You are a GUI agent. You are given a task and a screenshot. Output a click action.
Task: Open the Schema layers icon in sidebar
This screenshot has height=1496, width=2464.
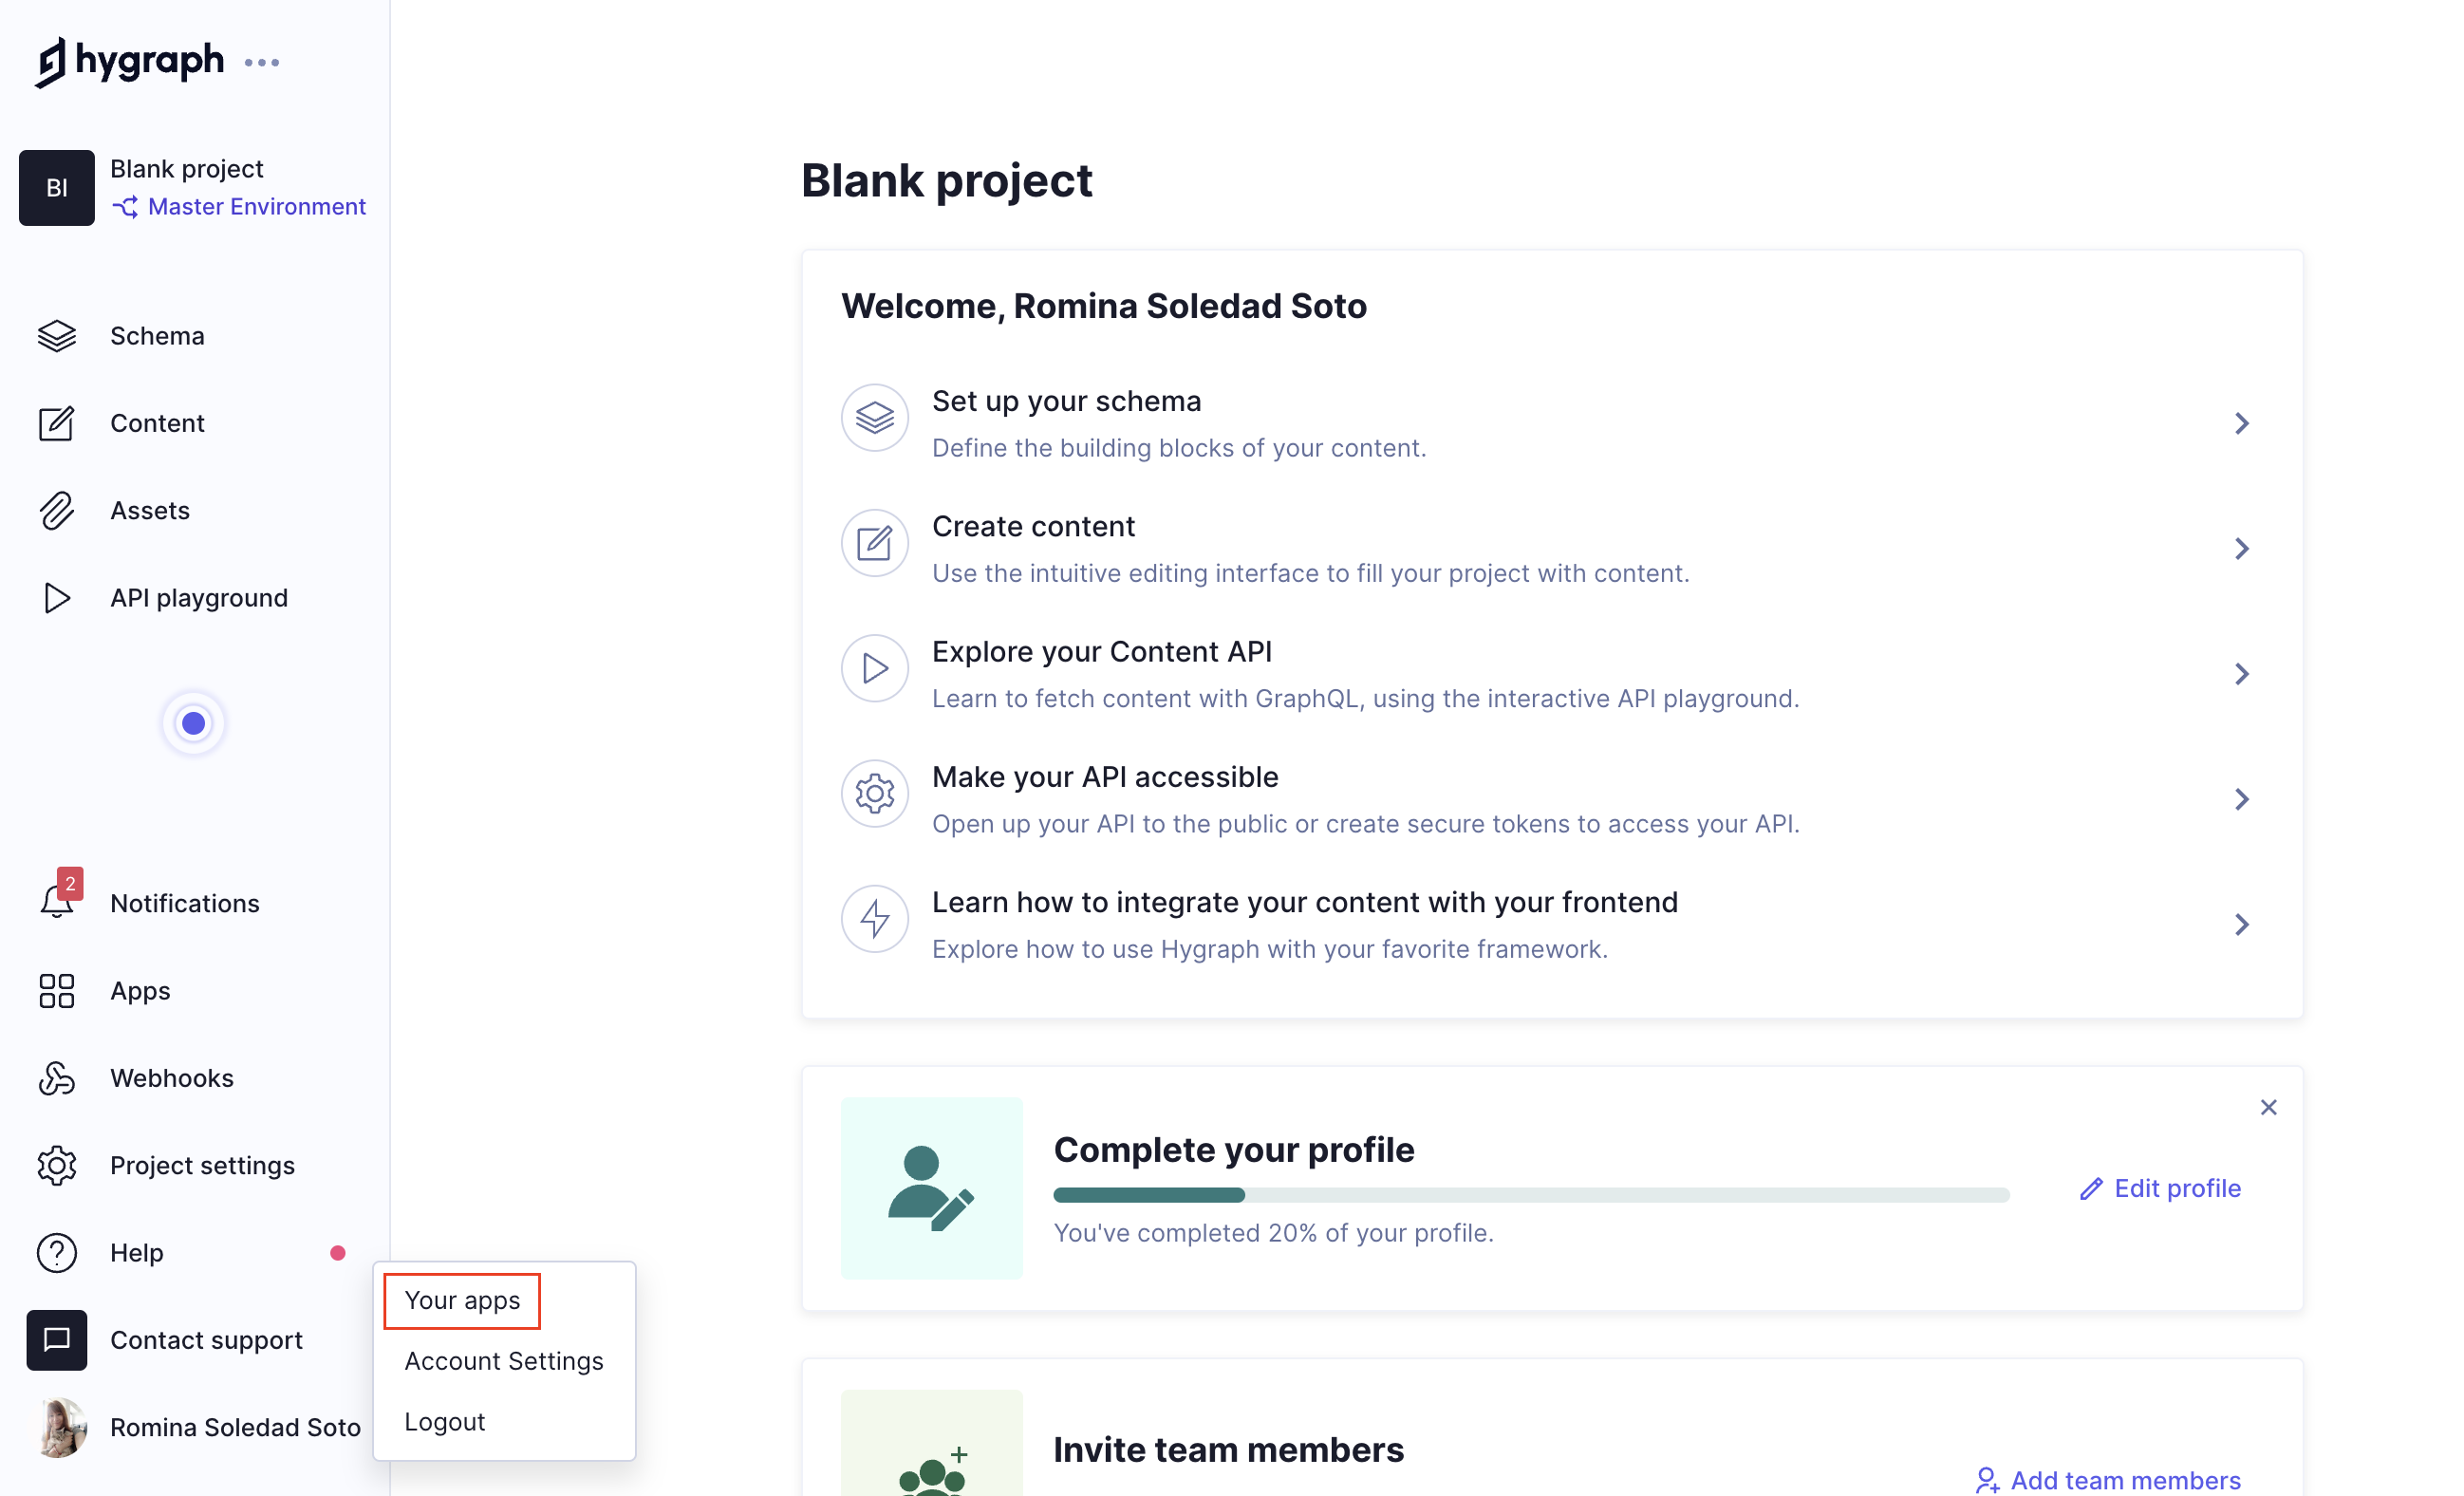(x=57, y=336)
